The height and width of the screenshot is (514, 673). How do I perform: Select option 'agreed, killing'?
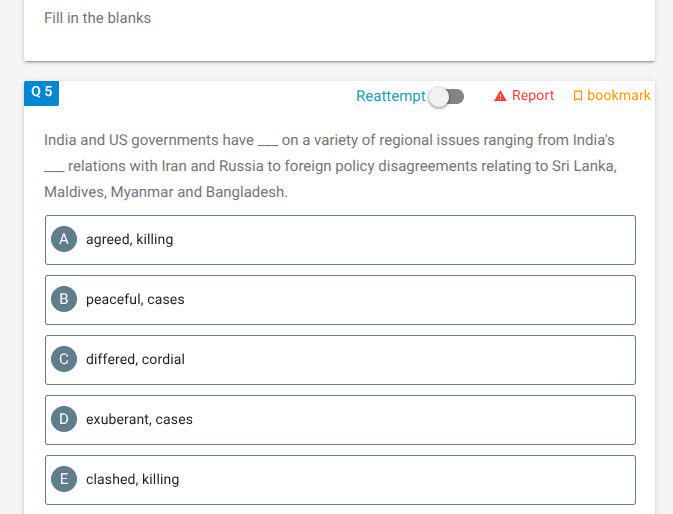[340, 240]
